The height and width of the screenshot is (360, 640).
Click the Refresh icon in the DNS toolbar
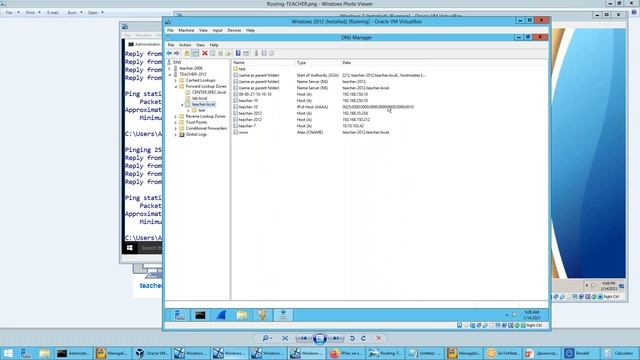pos(220,53)
